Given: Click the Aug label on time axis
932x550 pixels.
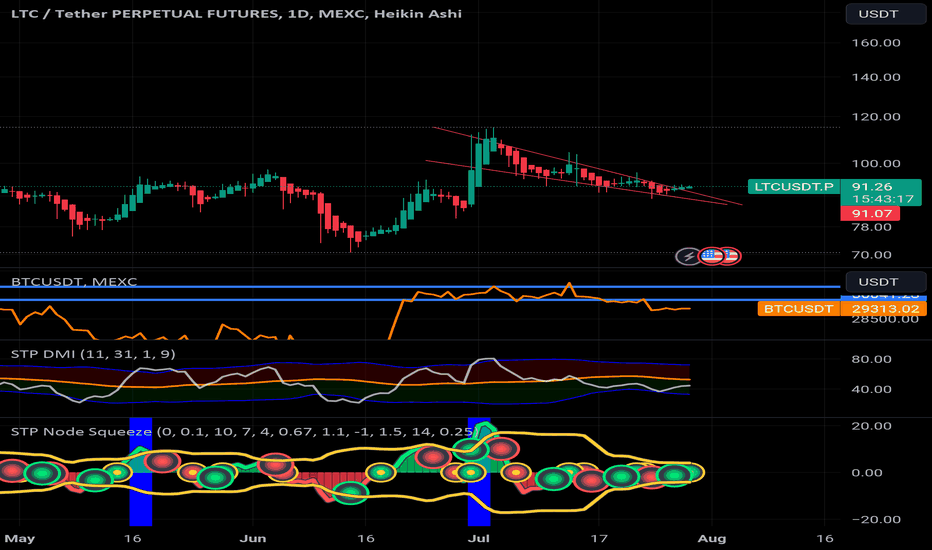Looking at the screenshot, I should [x=711, y=539].
